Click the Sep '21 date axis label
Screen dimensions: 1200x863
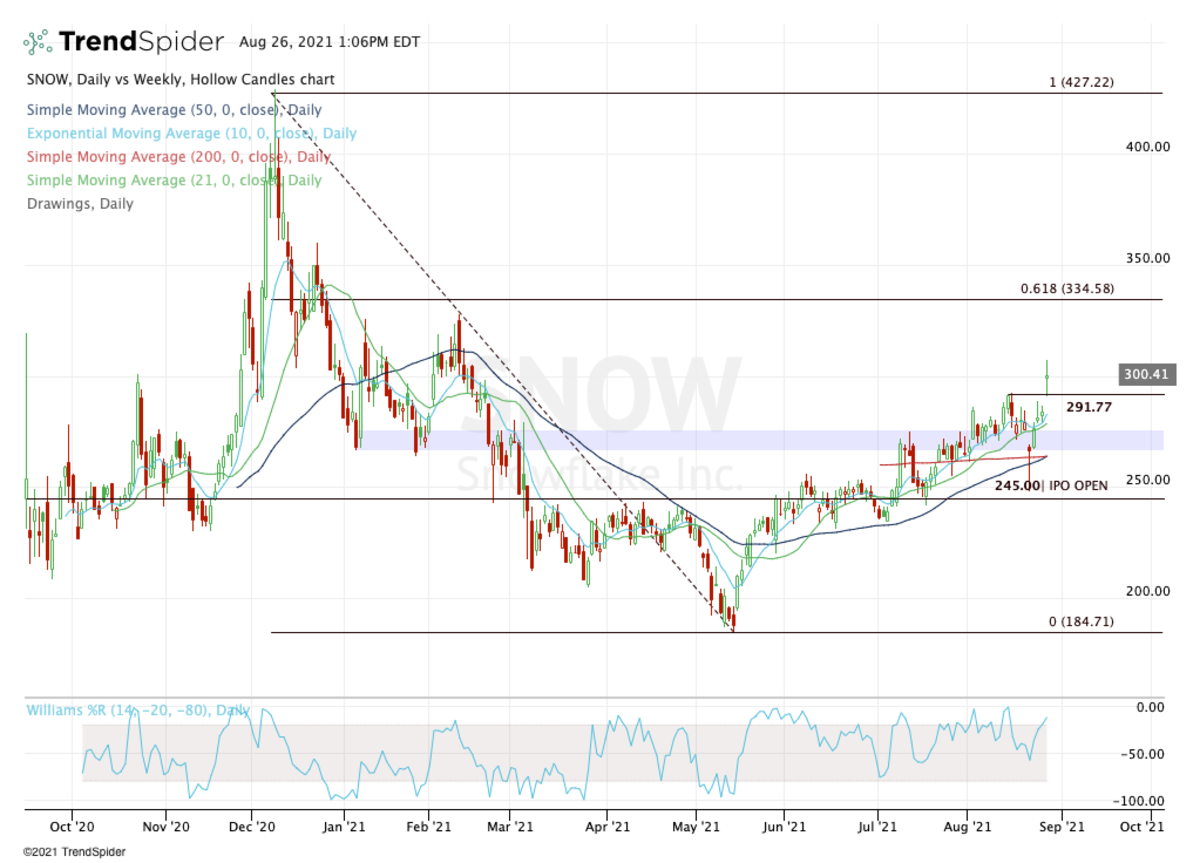(1060, 828)
